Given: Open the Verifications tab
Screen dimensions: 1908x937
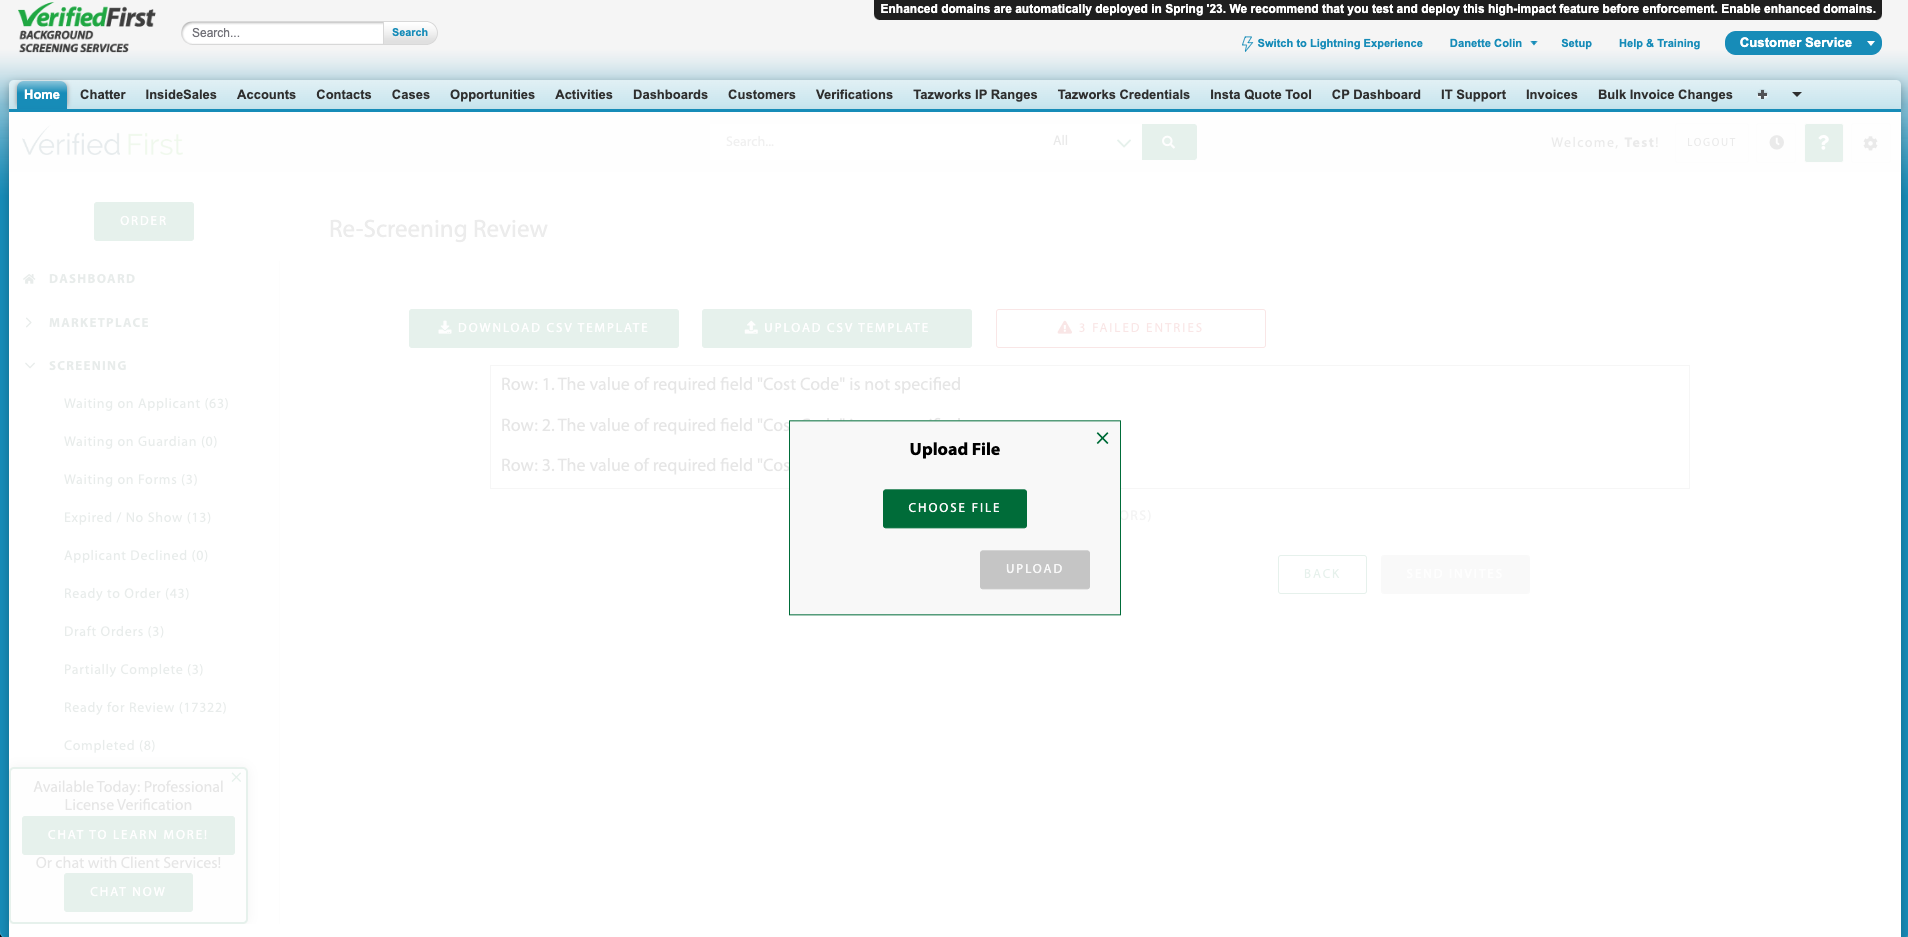Looking at the screenshot, I should (854, 95).
